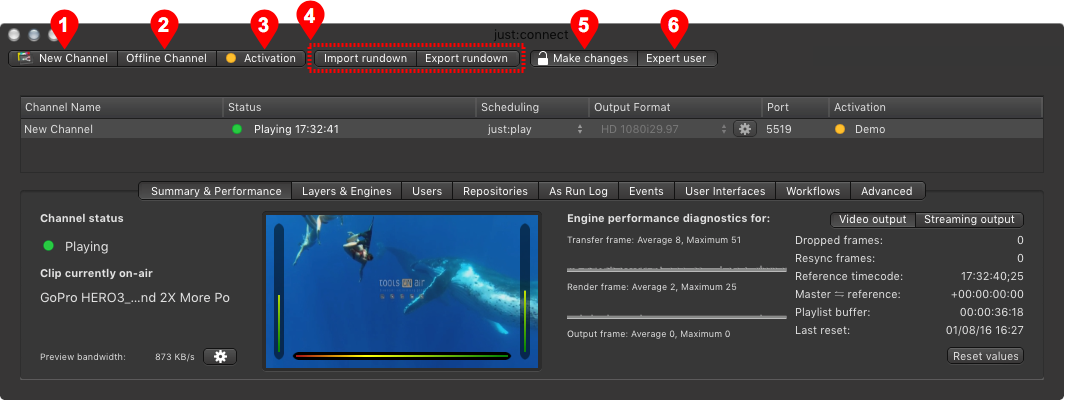This screenshot has width=1084, height=420.
Task: Open Scheduling dropdown showing just:play
Action: click(532, 129)
